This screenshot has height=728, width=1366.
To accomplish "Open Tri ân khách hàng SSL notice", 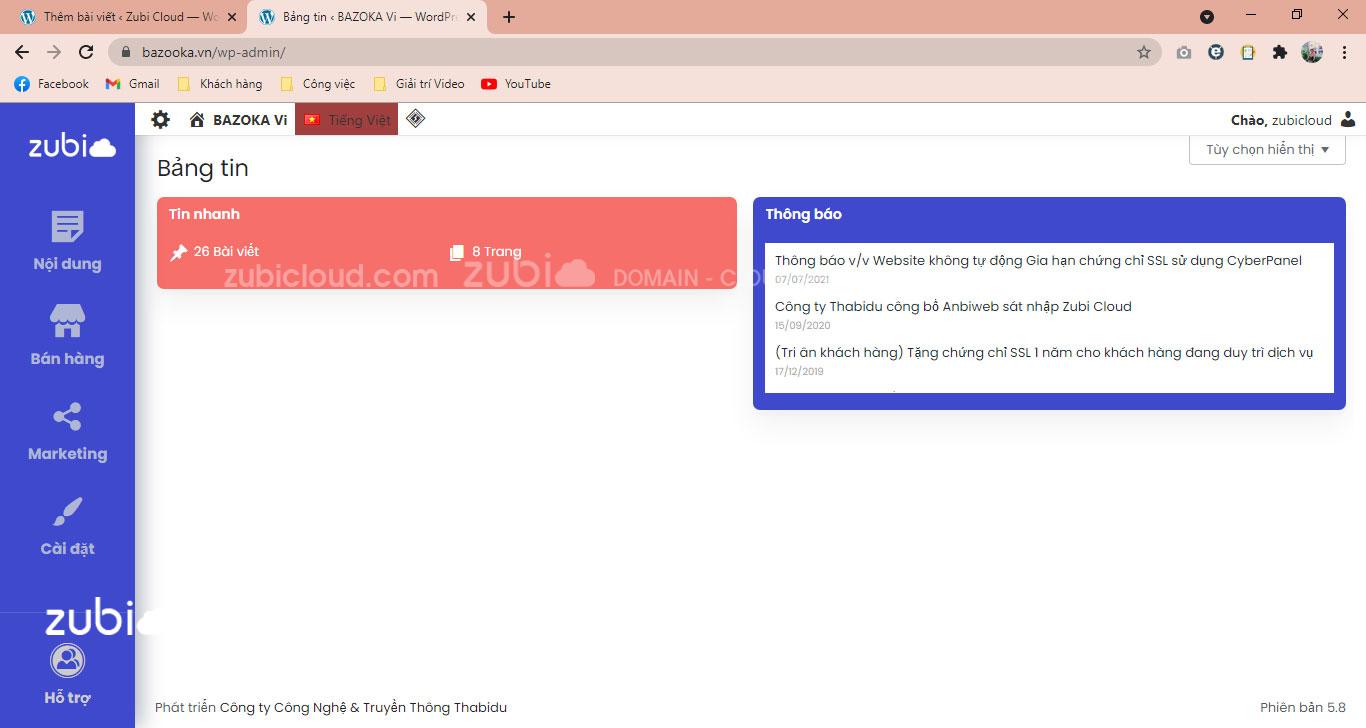I will (x=1043, y=353).
